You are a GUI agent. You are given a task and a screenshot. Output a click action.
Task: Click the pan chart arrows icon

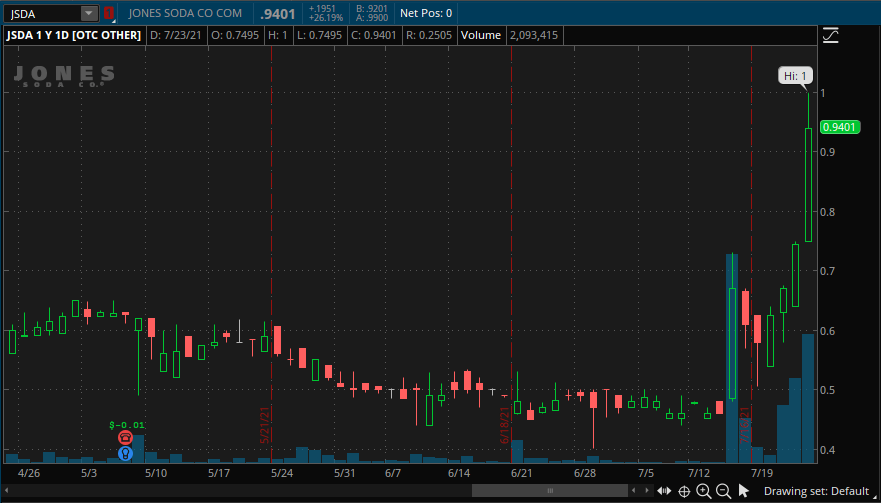(664, 491)
